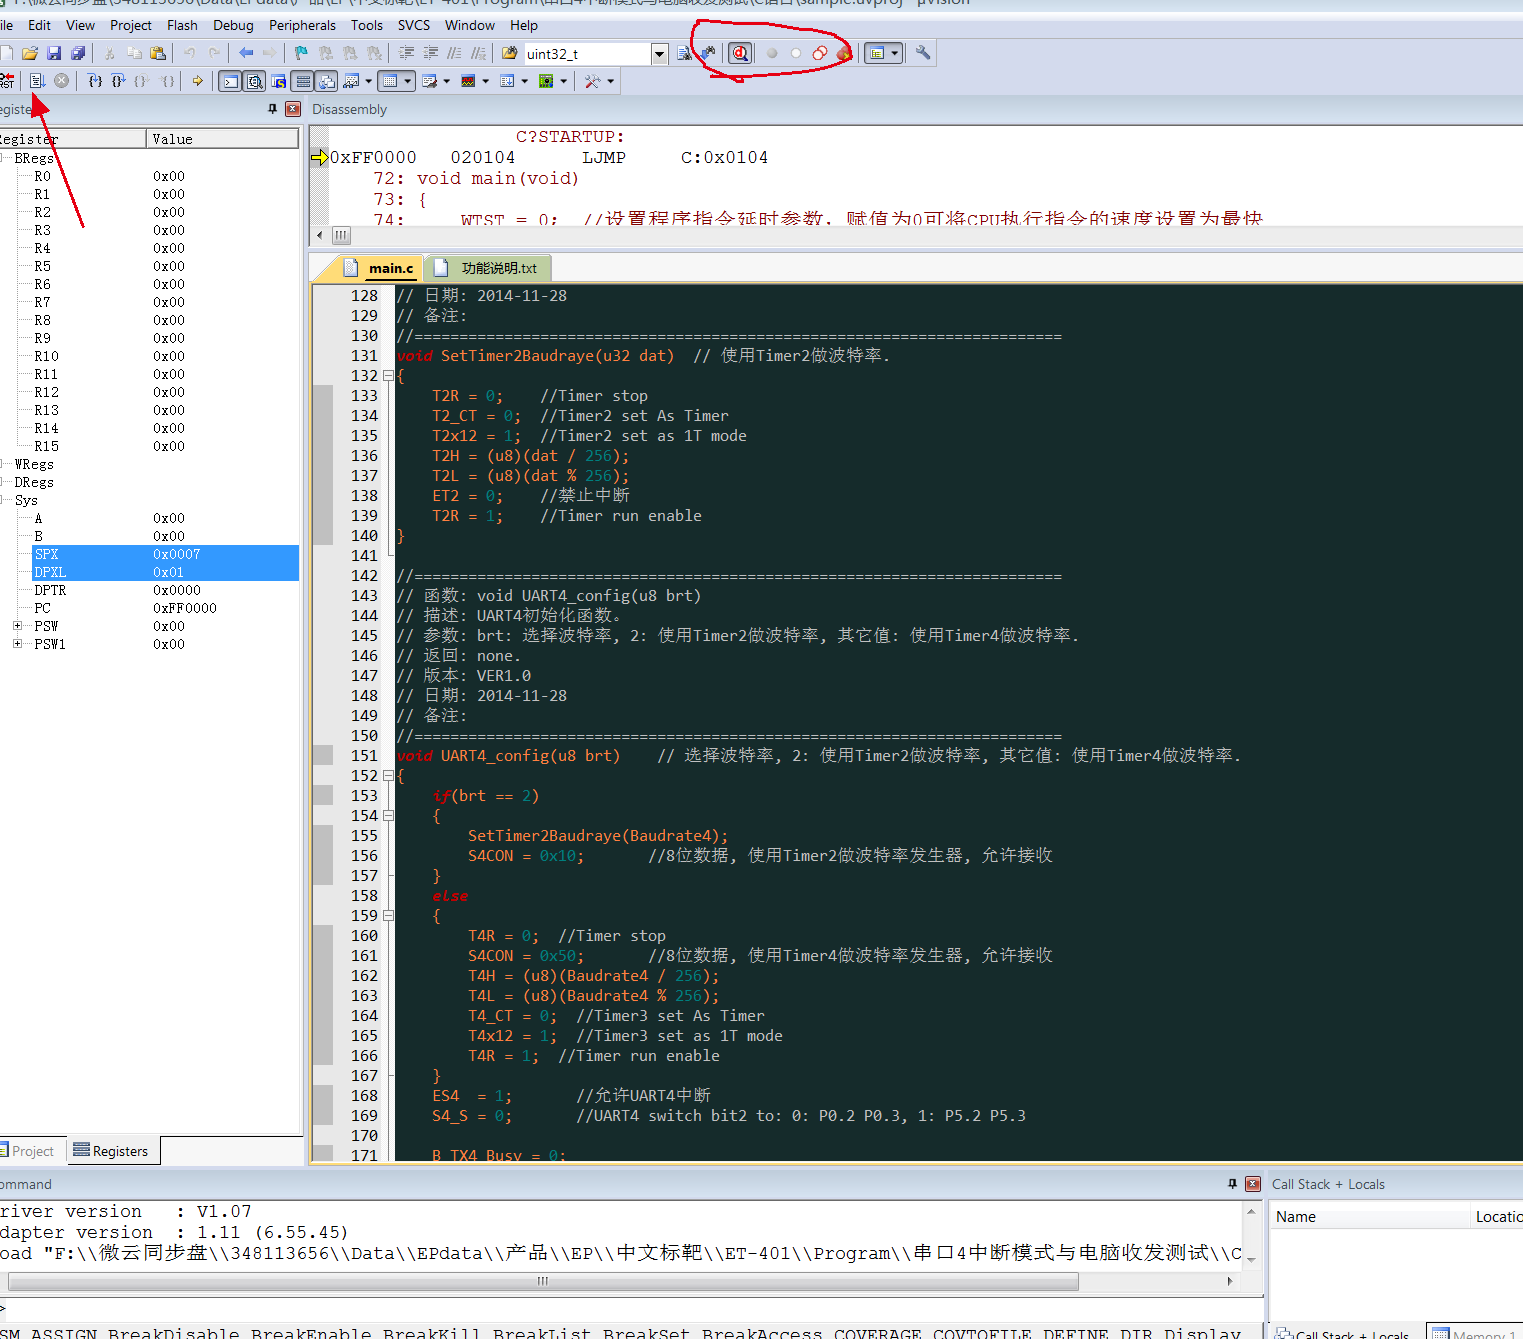The height and width of the screenshot is (1339, 1523).
Task: Toggle the Registers window button
Action: (303, 81)
